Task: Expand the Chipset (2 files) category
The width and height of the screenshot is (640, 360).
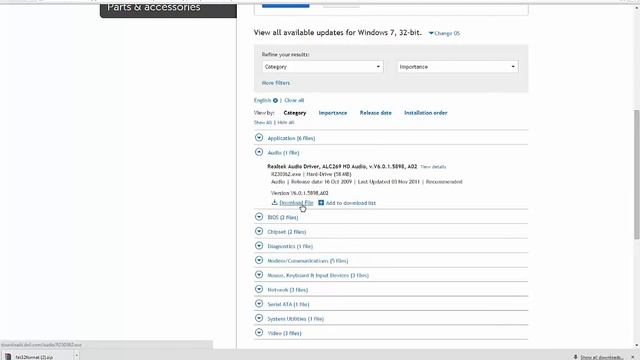Action: tap(259, 231)
